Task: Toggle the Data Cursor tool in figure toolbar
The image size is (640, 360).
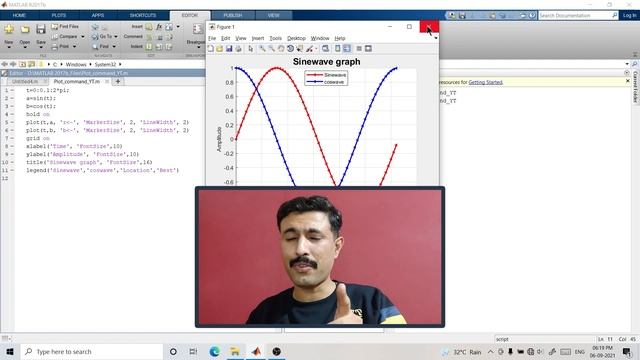Action: 300,49
